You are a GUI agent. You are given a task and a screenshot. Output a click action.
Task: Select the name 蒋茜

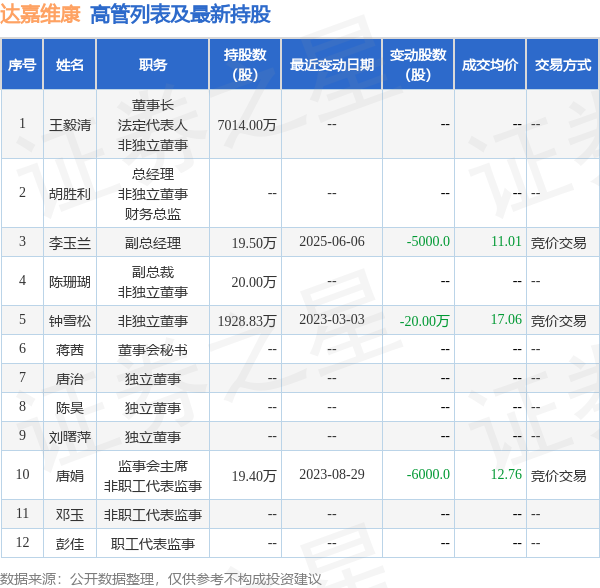coord(70,350)
